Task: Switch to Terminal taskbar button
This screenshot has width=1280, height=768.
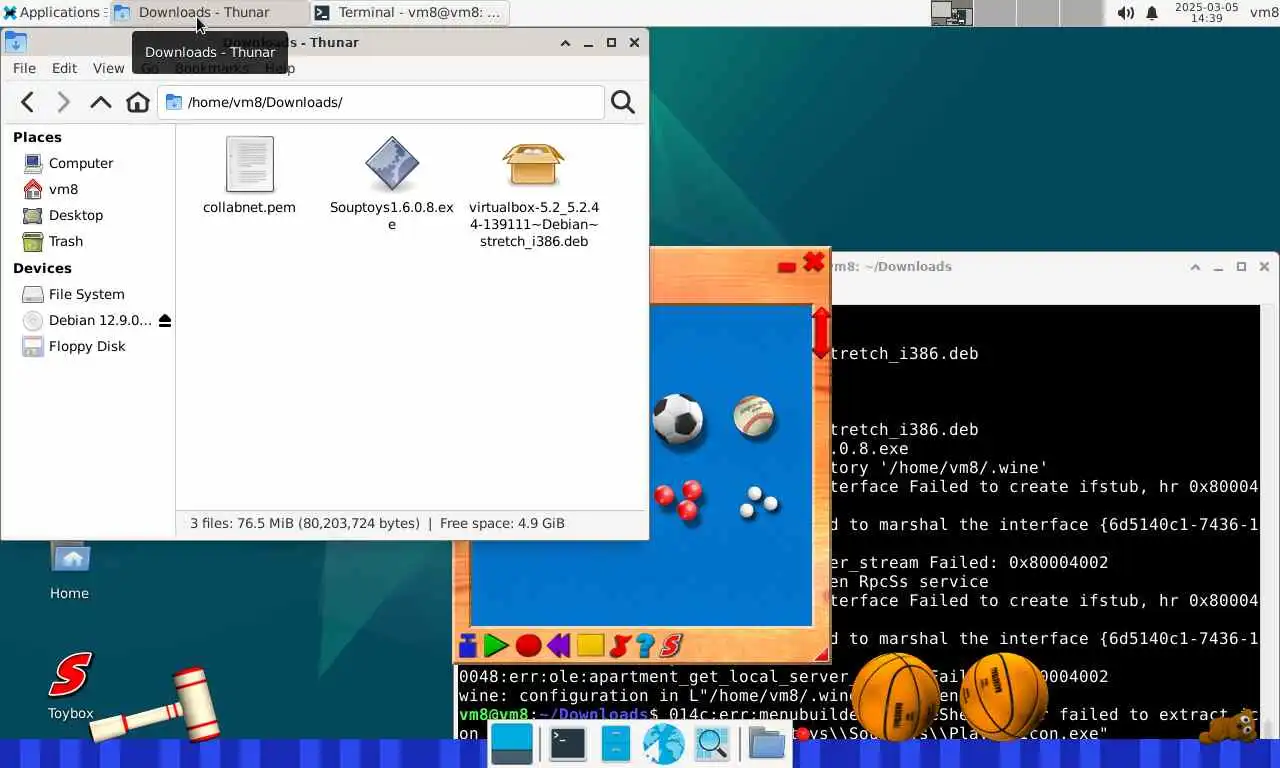Action: [410, 12]
